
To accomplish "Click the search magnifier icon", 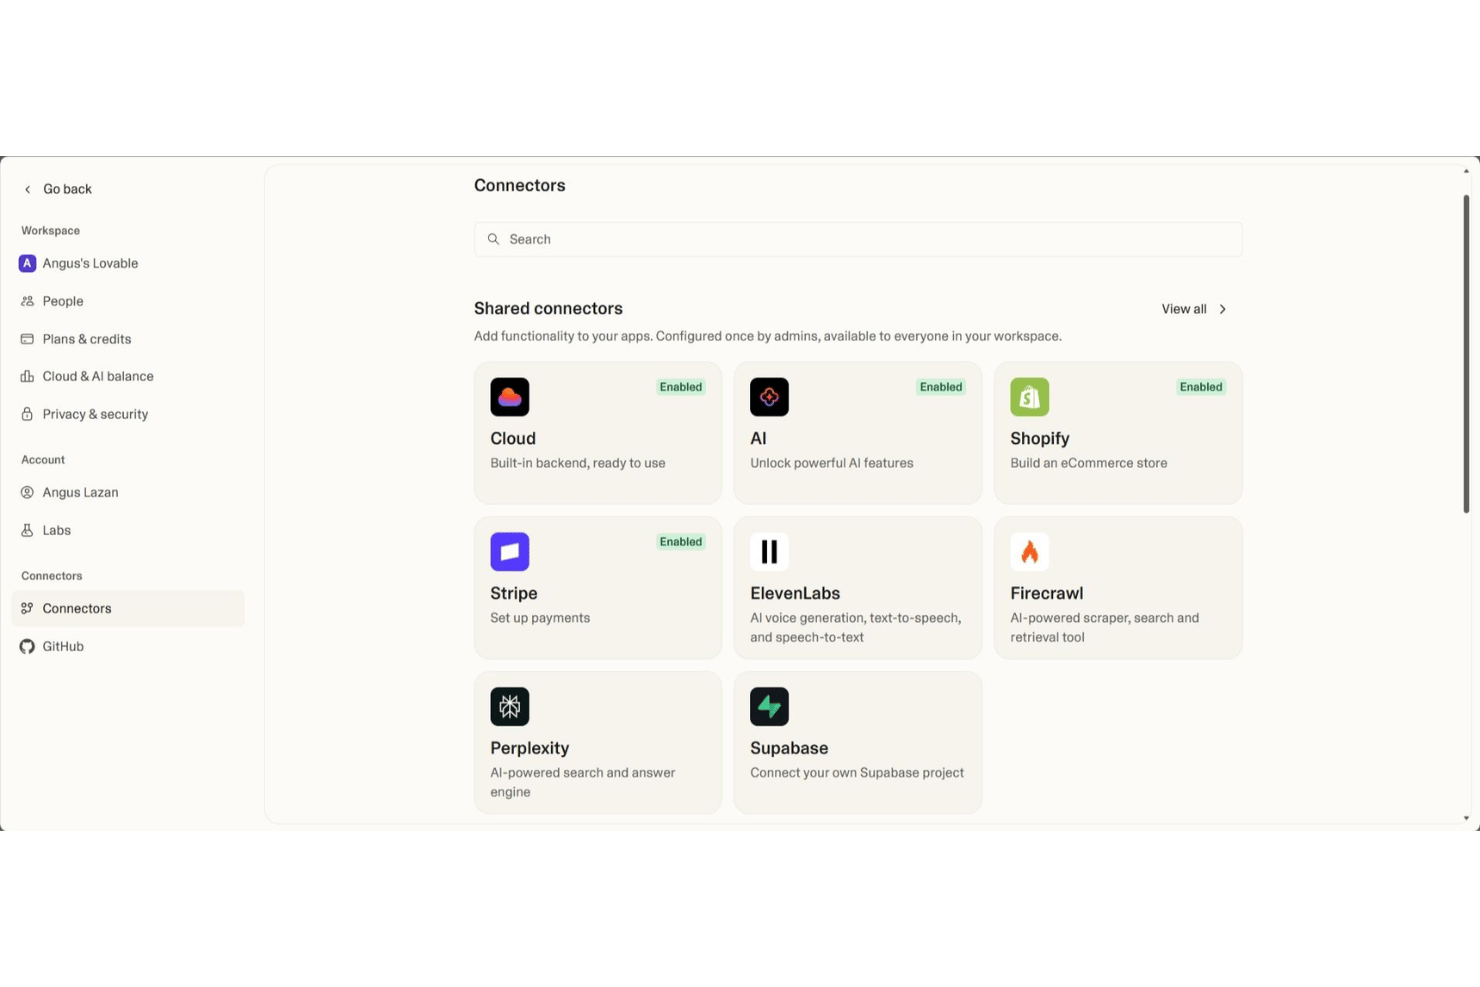I will [493, 239].
